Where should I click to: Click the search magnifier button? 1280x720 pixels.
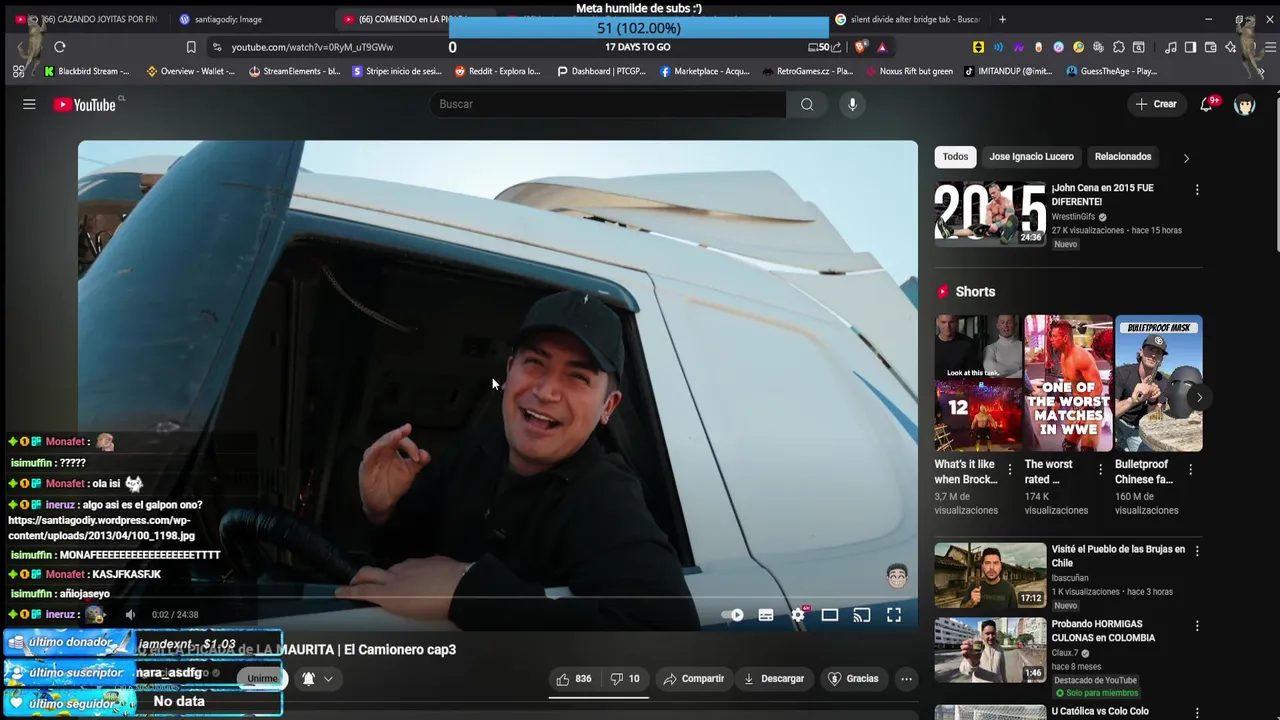(807, 104)
